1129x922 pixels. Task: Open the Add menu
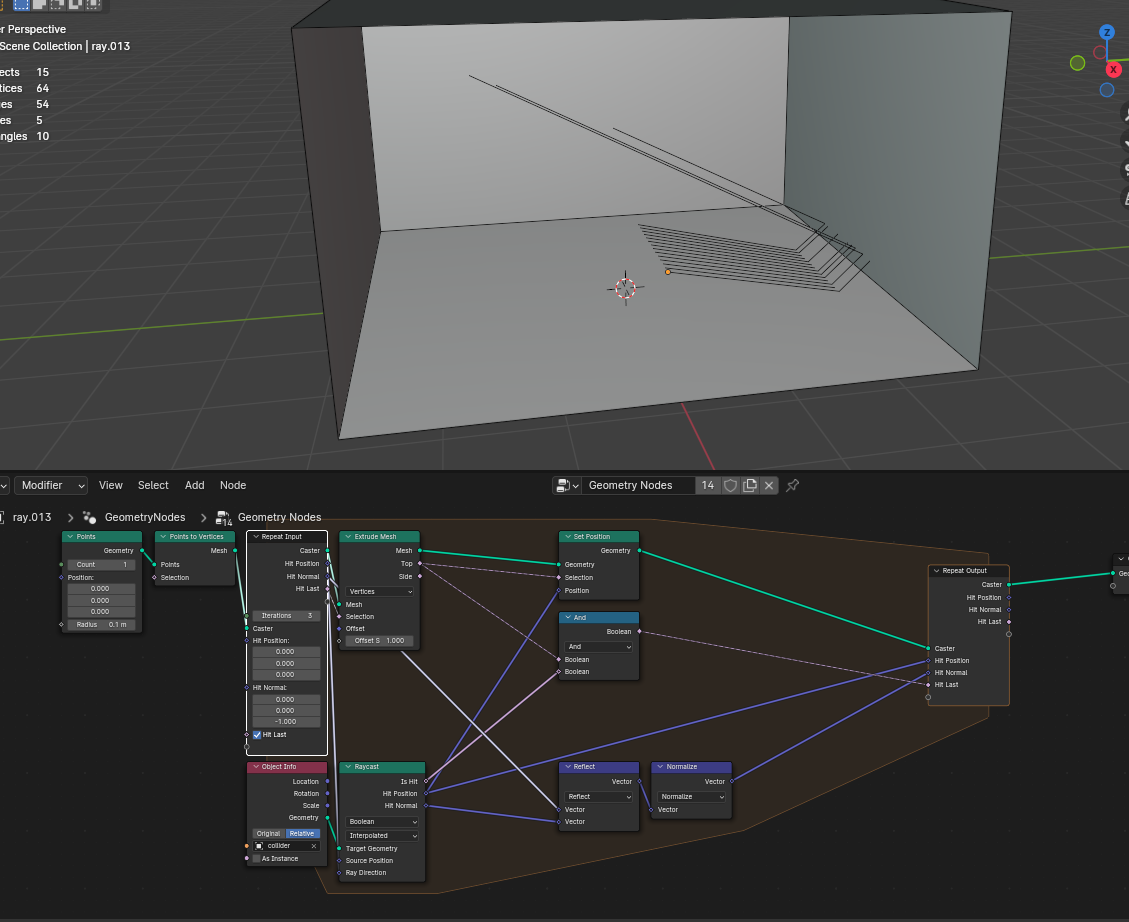(x=194, y=486)
